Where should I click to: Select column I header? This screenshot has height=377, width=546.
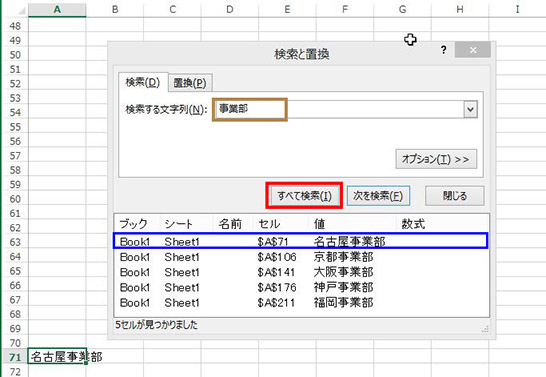(x=517, y=9)
